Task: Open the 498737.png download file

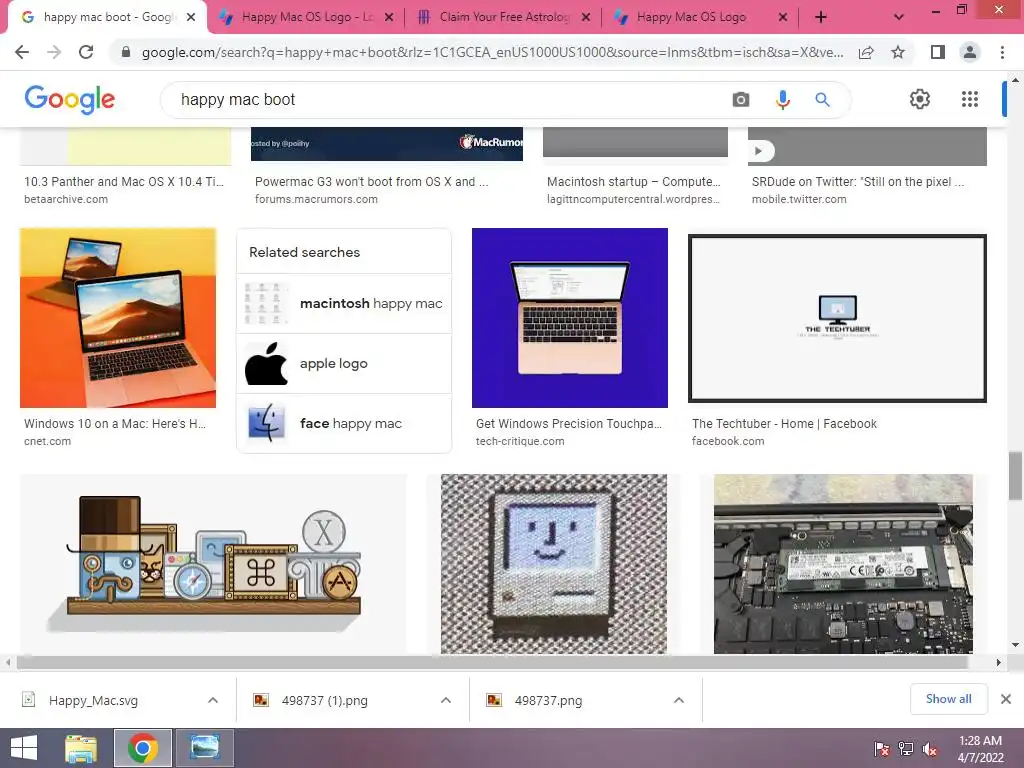Action: [x=548, y=701]
